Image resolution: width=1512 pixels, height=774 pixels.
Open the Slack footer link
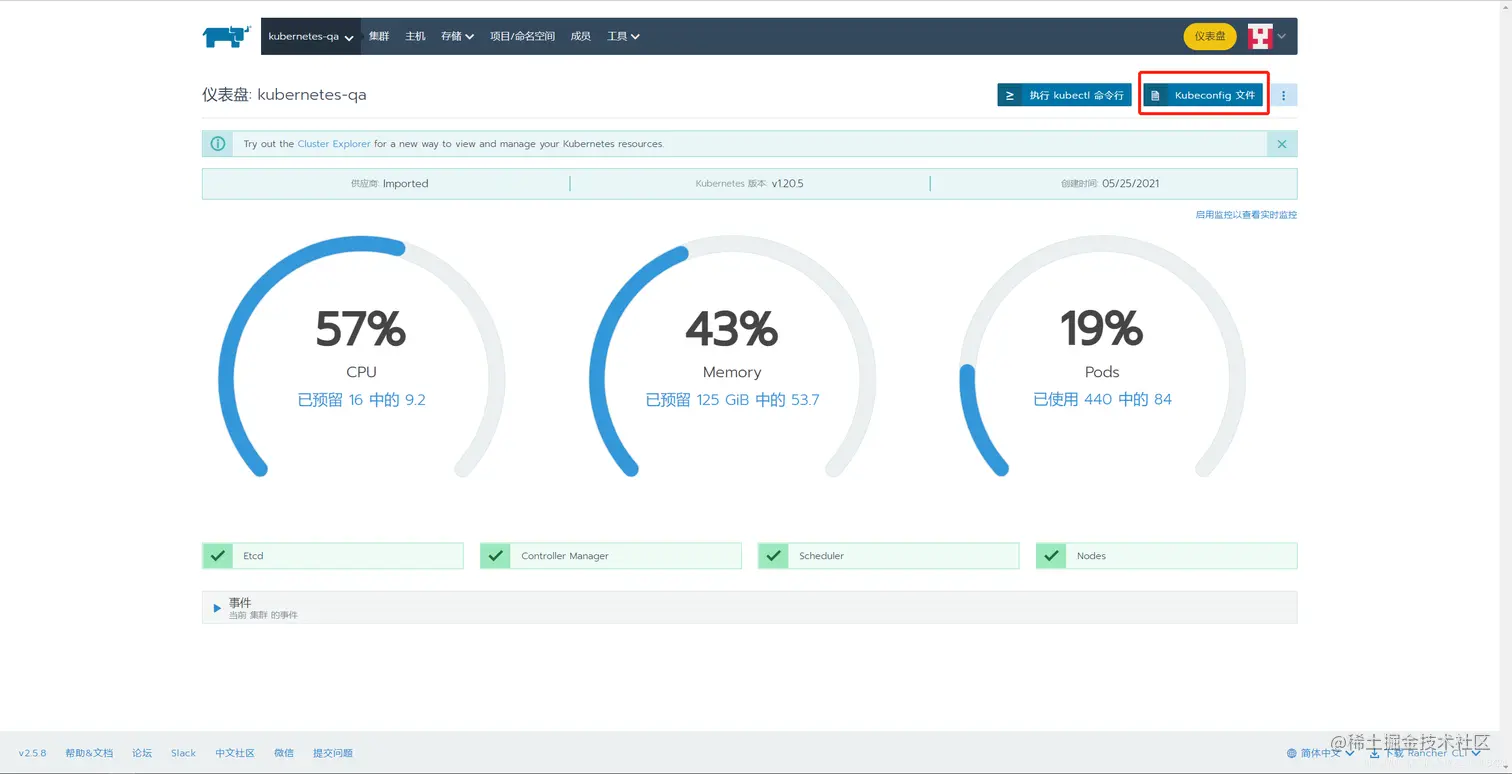point(183,753)
